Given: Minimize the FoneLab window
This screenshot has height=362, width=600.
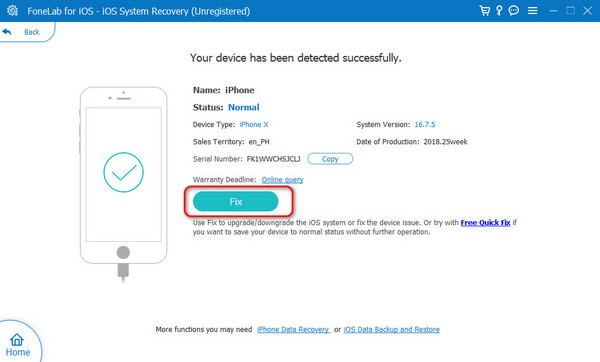Looking at the screenshot, I should click(553, 11).
